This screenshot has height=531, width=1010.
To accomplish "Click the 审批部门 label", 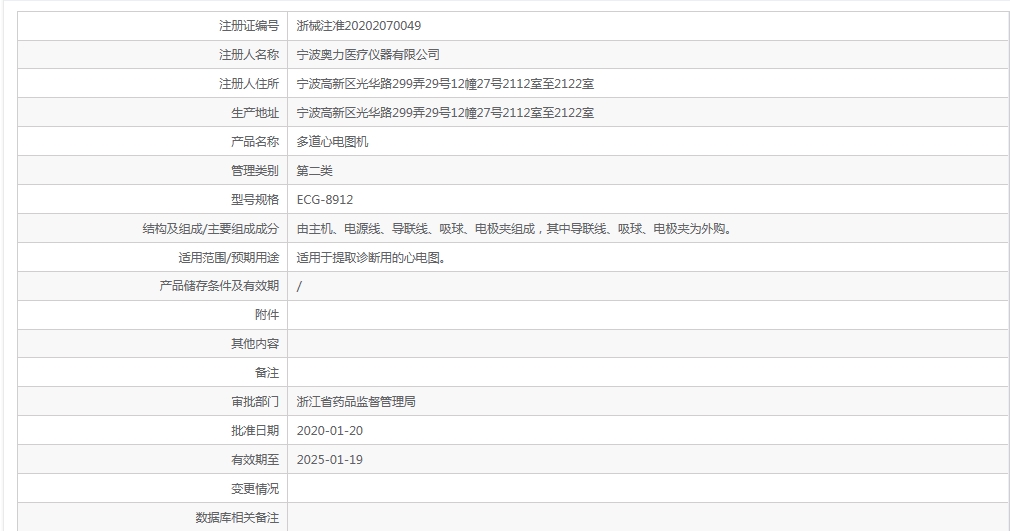I will pos(255,401).
